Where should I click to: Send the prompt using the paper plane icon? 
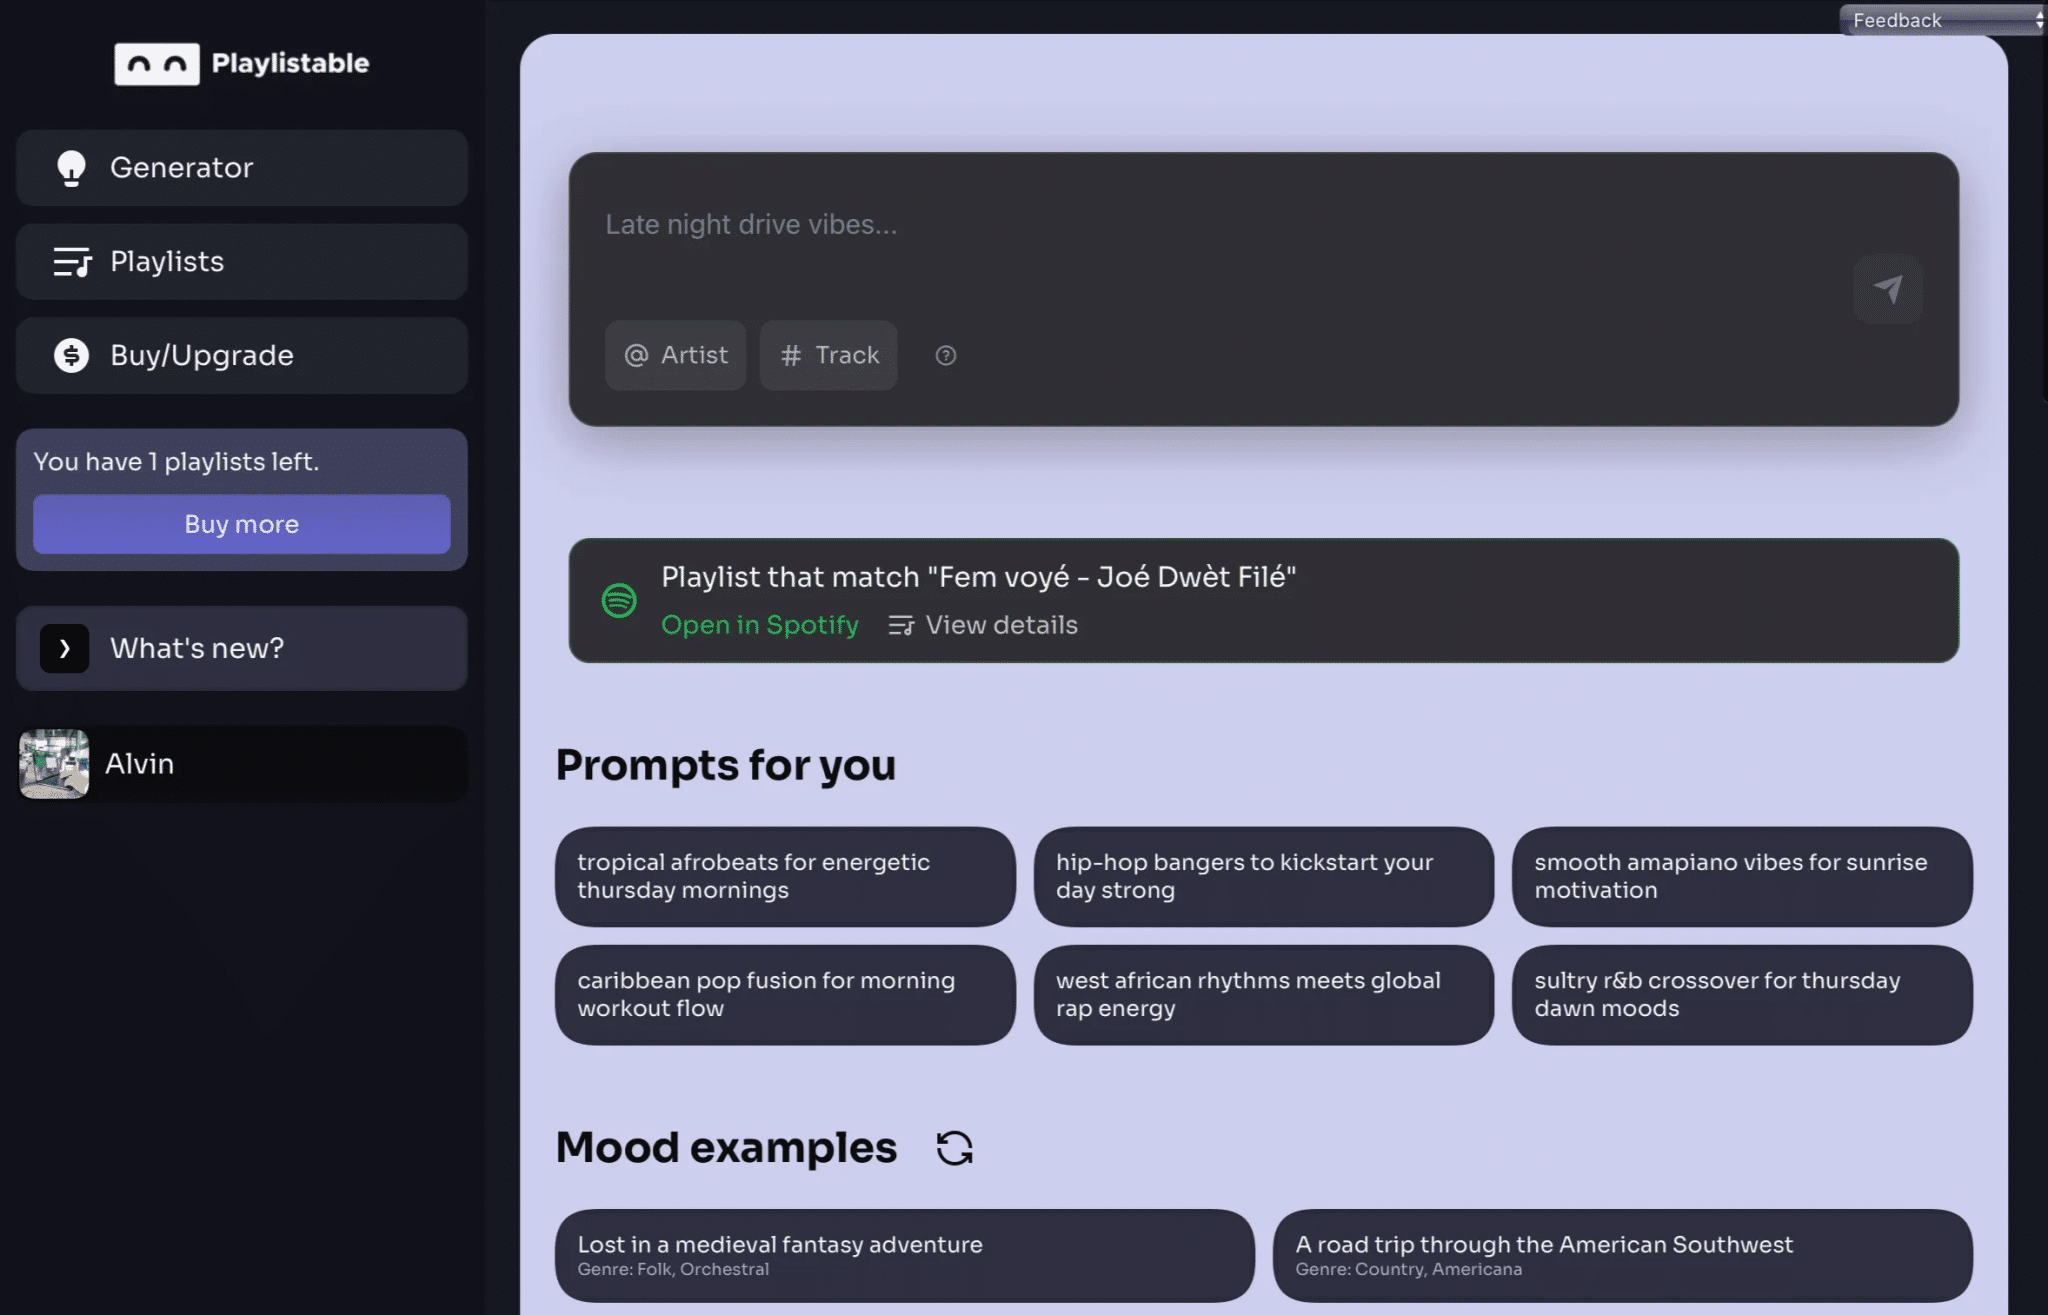click(x=1888, y=288)
